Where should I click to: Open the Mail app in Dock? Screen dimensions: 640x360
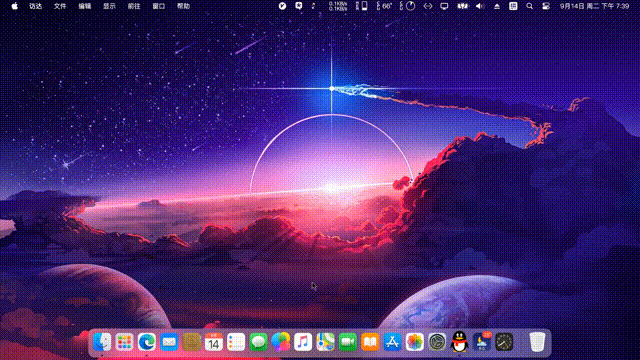(169, 342)
